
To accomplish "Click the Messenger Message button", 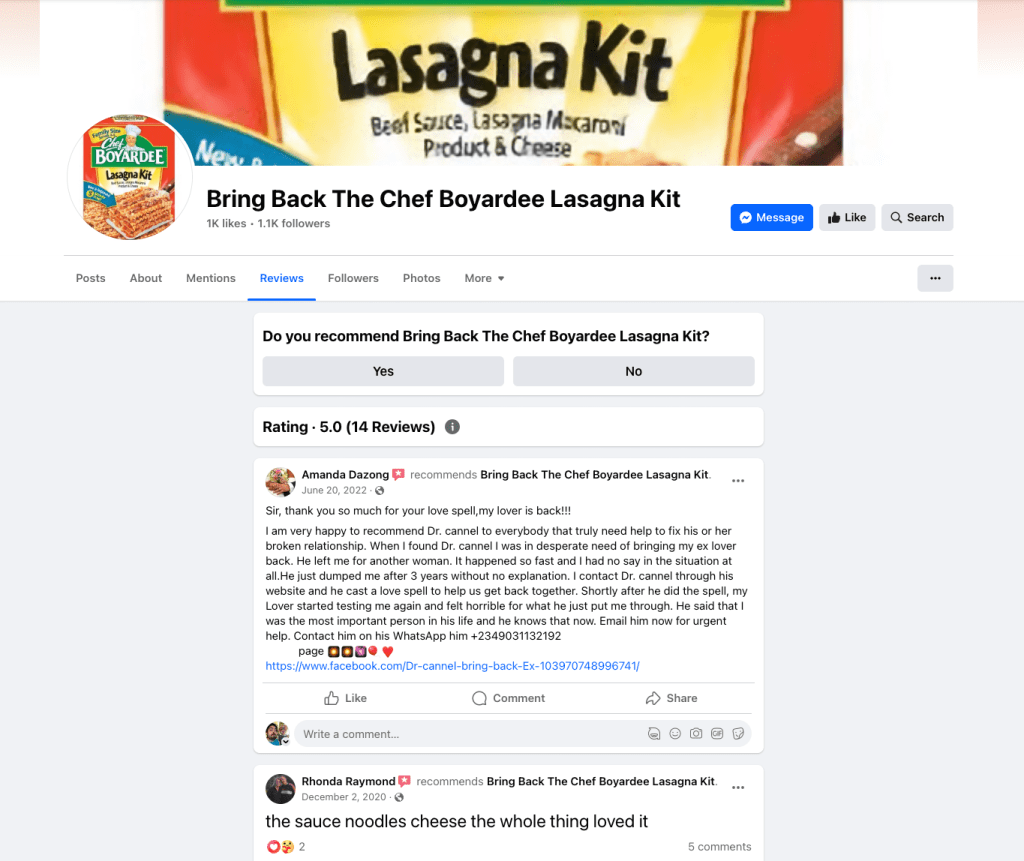I will [771, 218].
